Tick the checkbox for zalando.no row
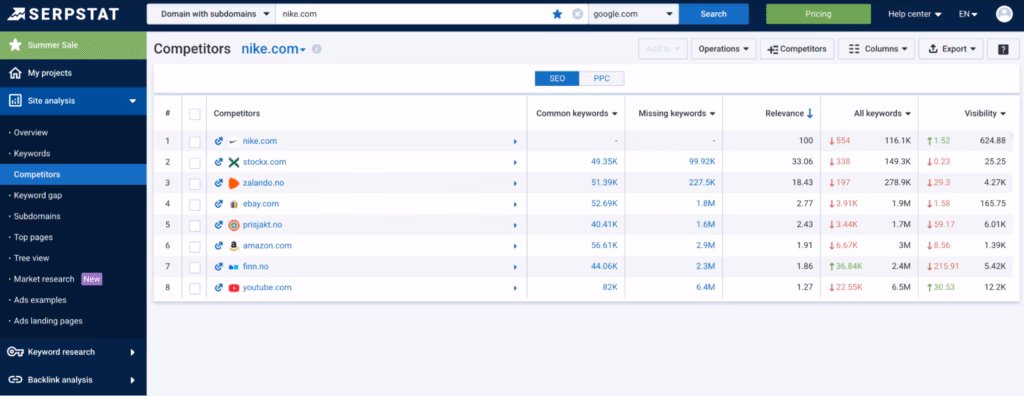The image size is (1024, 396). click(195, 184)
